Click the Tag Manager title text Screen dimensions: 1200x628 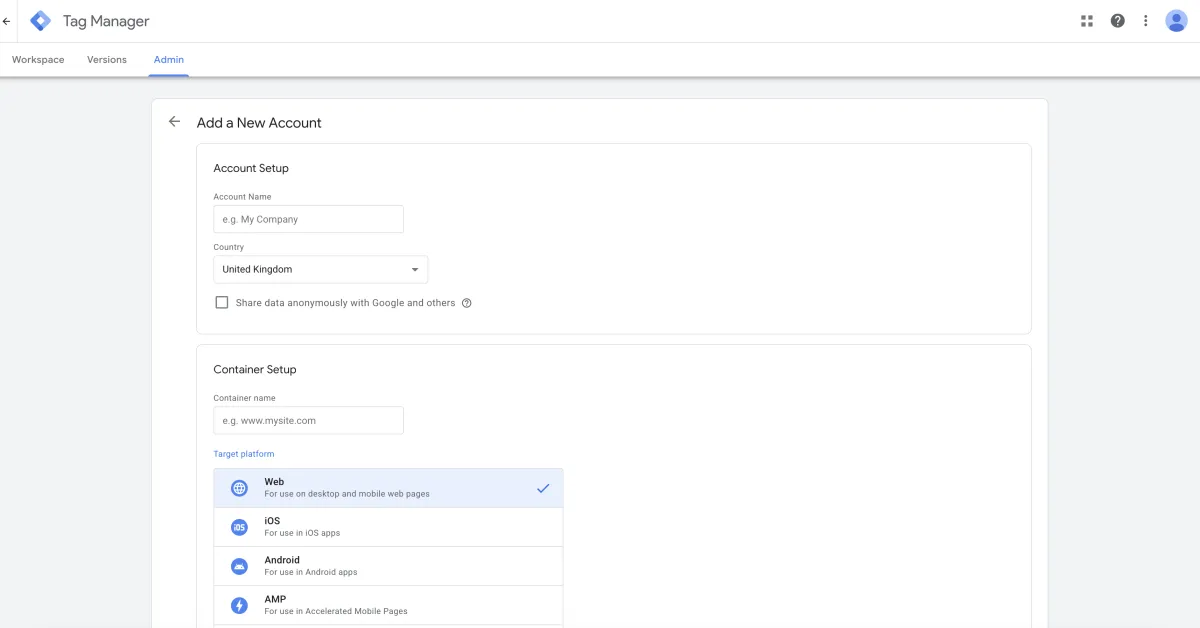(x=106, y=21)
